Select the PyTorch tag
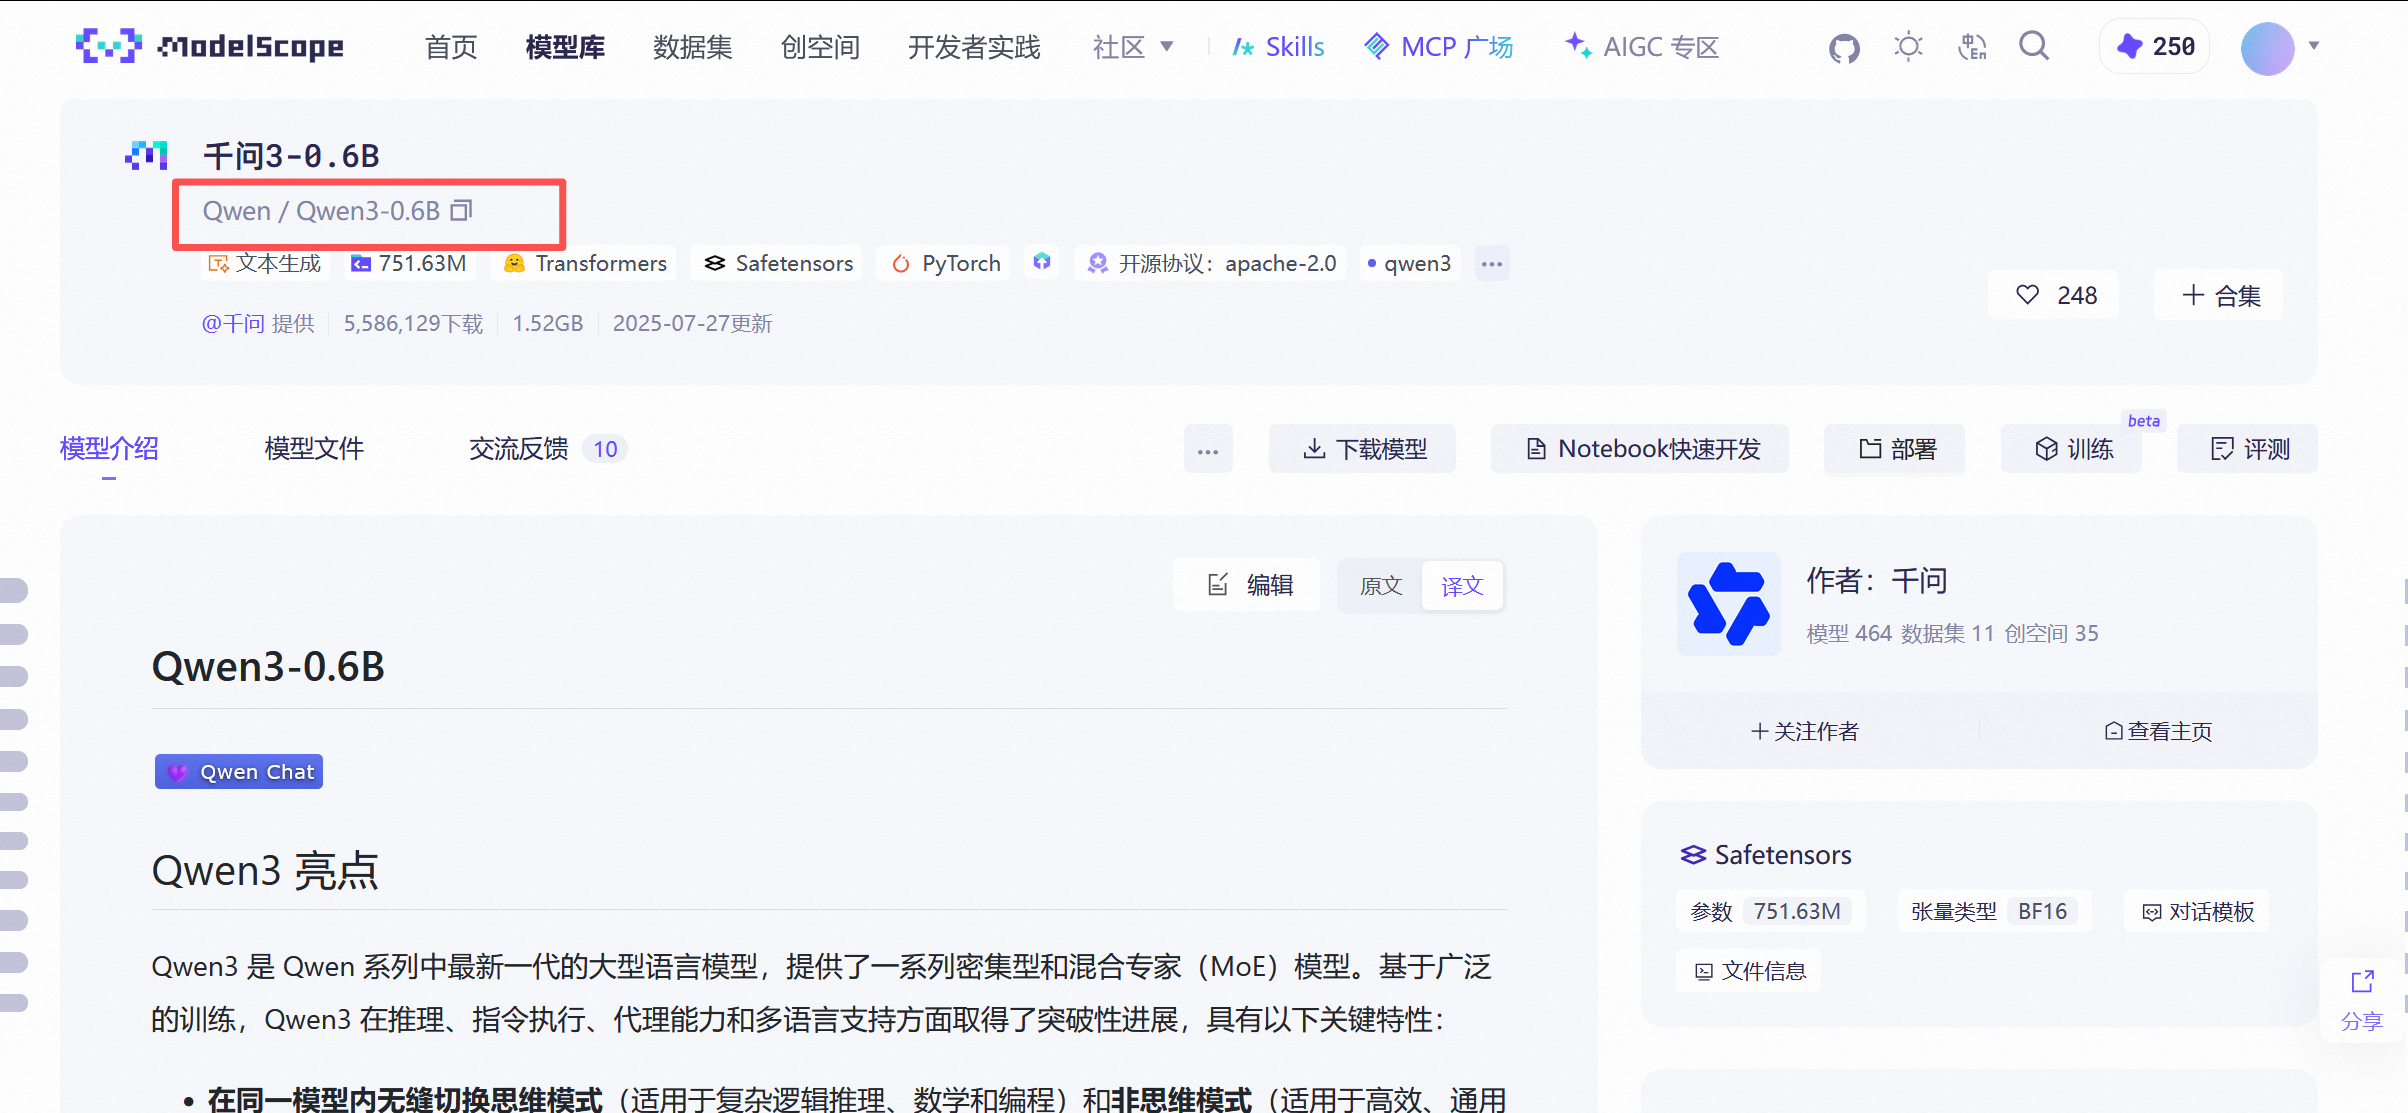Image resolution: width=2408 pixels, height=1113 pixels. click(945, 263)
